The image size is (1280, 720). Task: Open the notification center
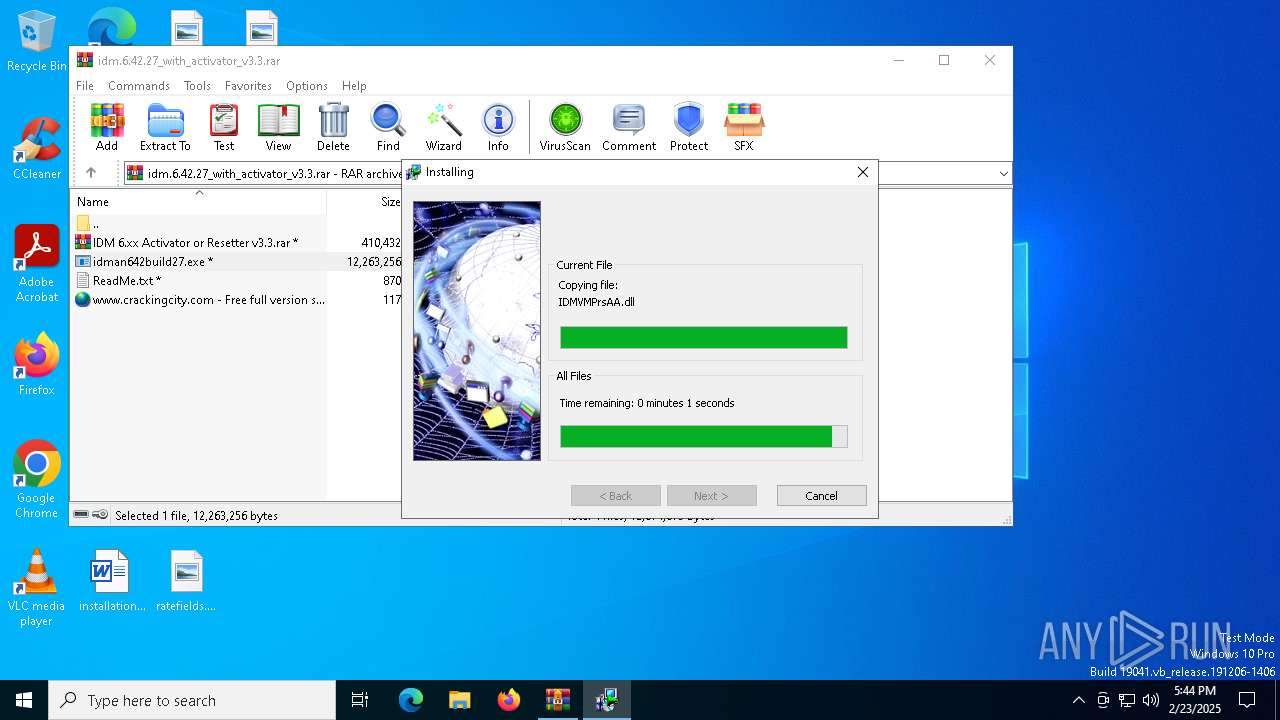(1247, 700)
